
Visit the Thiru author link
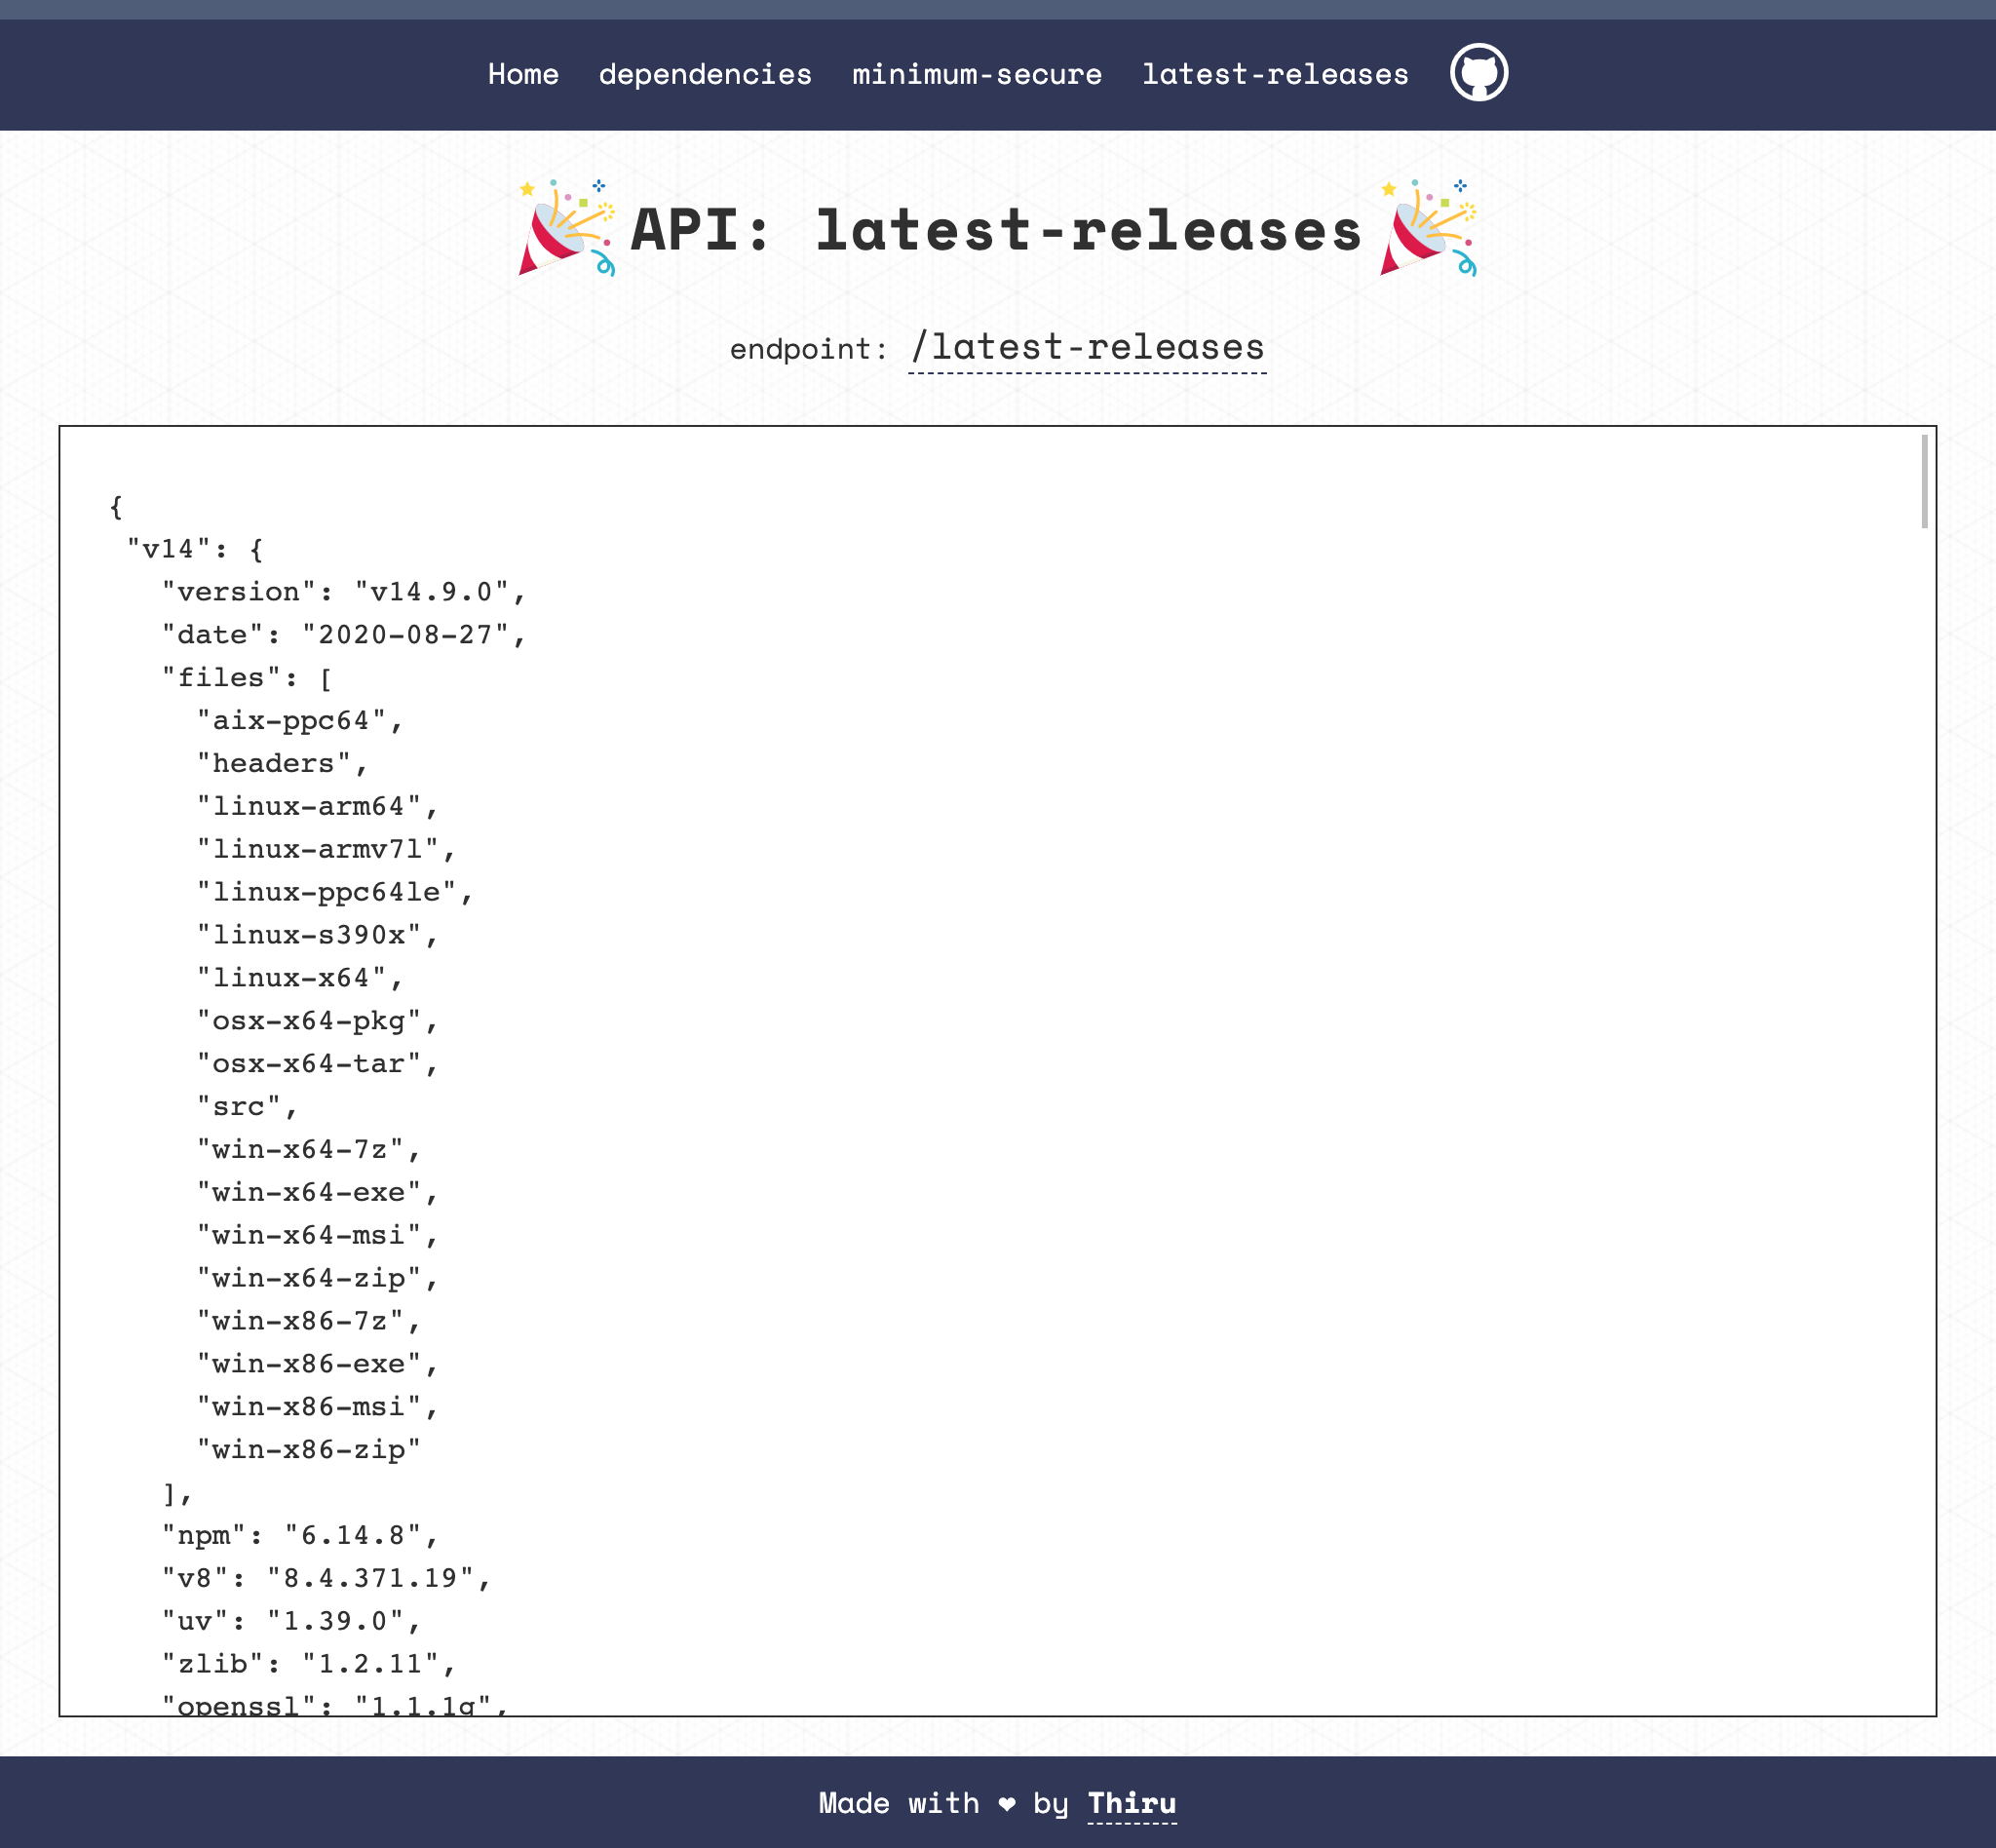1131,1803
